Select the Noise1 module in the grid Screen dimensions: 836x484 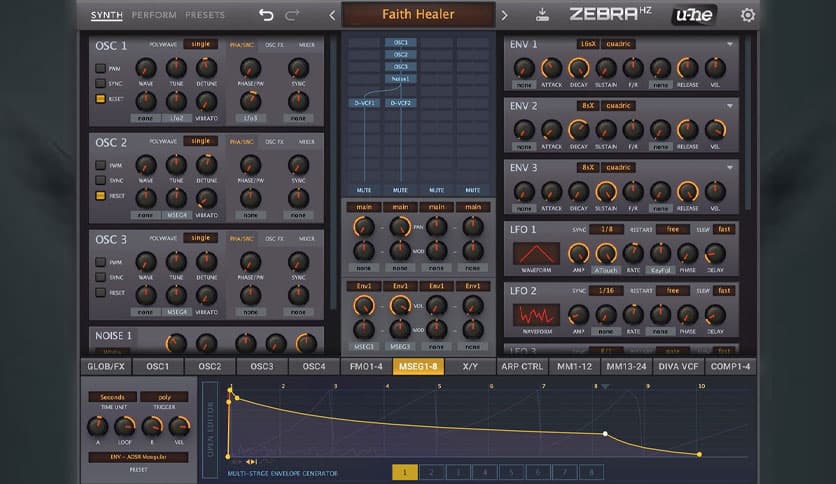[400, 79]
